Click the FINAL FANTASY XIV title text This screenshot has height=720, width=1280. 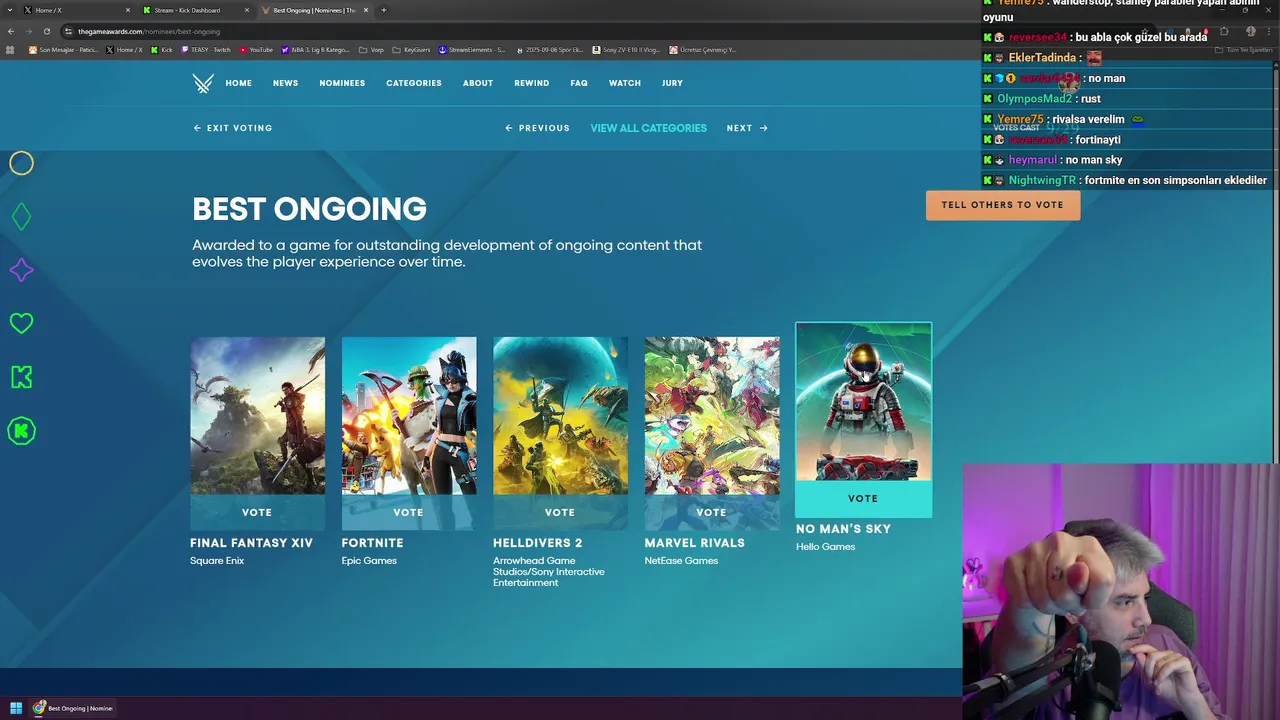pyautogui.click(x=251, y=543)
